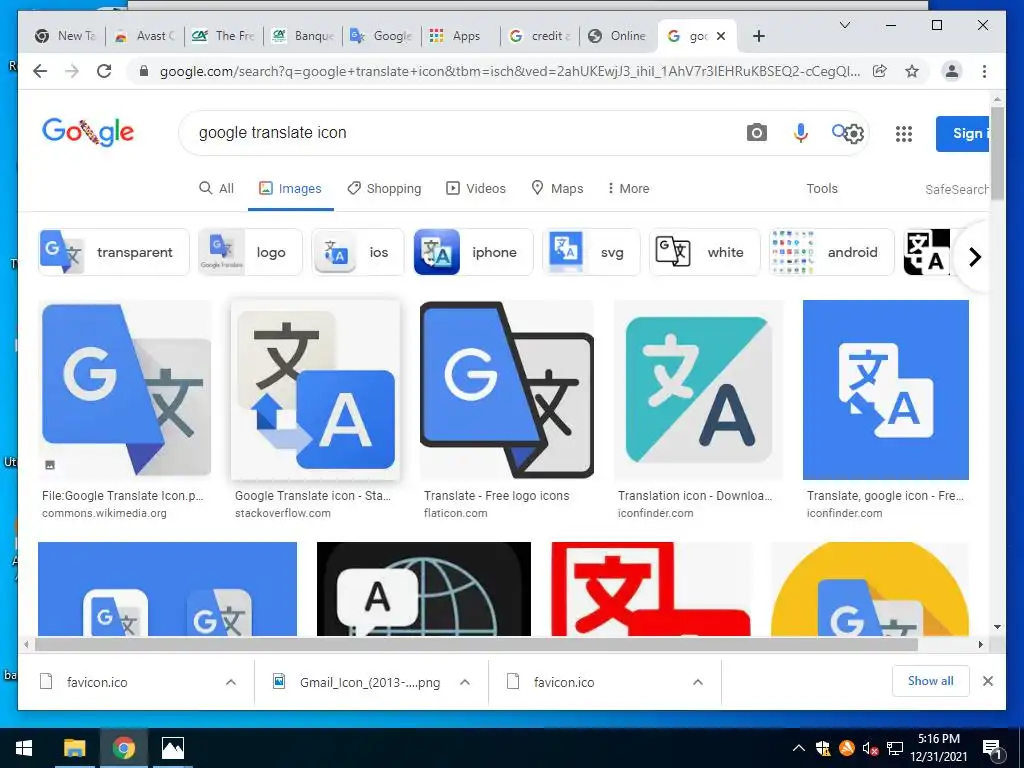Go back to previous page
The image size is (1024, 768).
40,71
